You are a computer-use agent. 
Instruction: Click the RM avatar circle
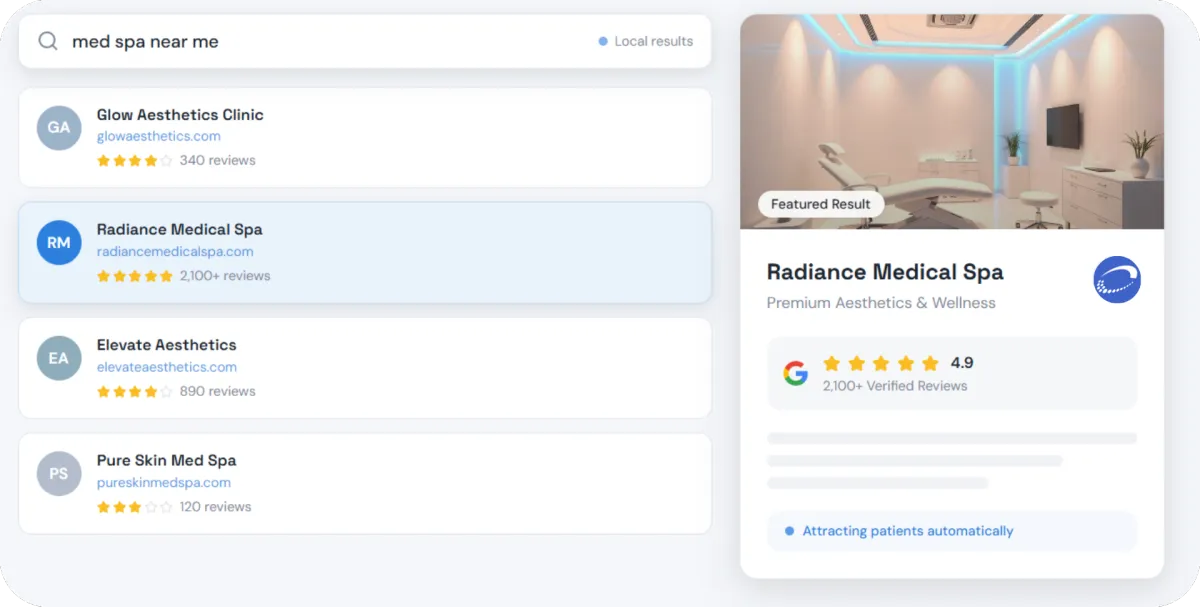59,242
